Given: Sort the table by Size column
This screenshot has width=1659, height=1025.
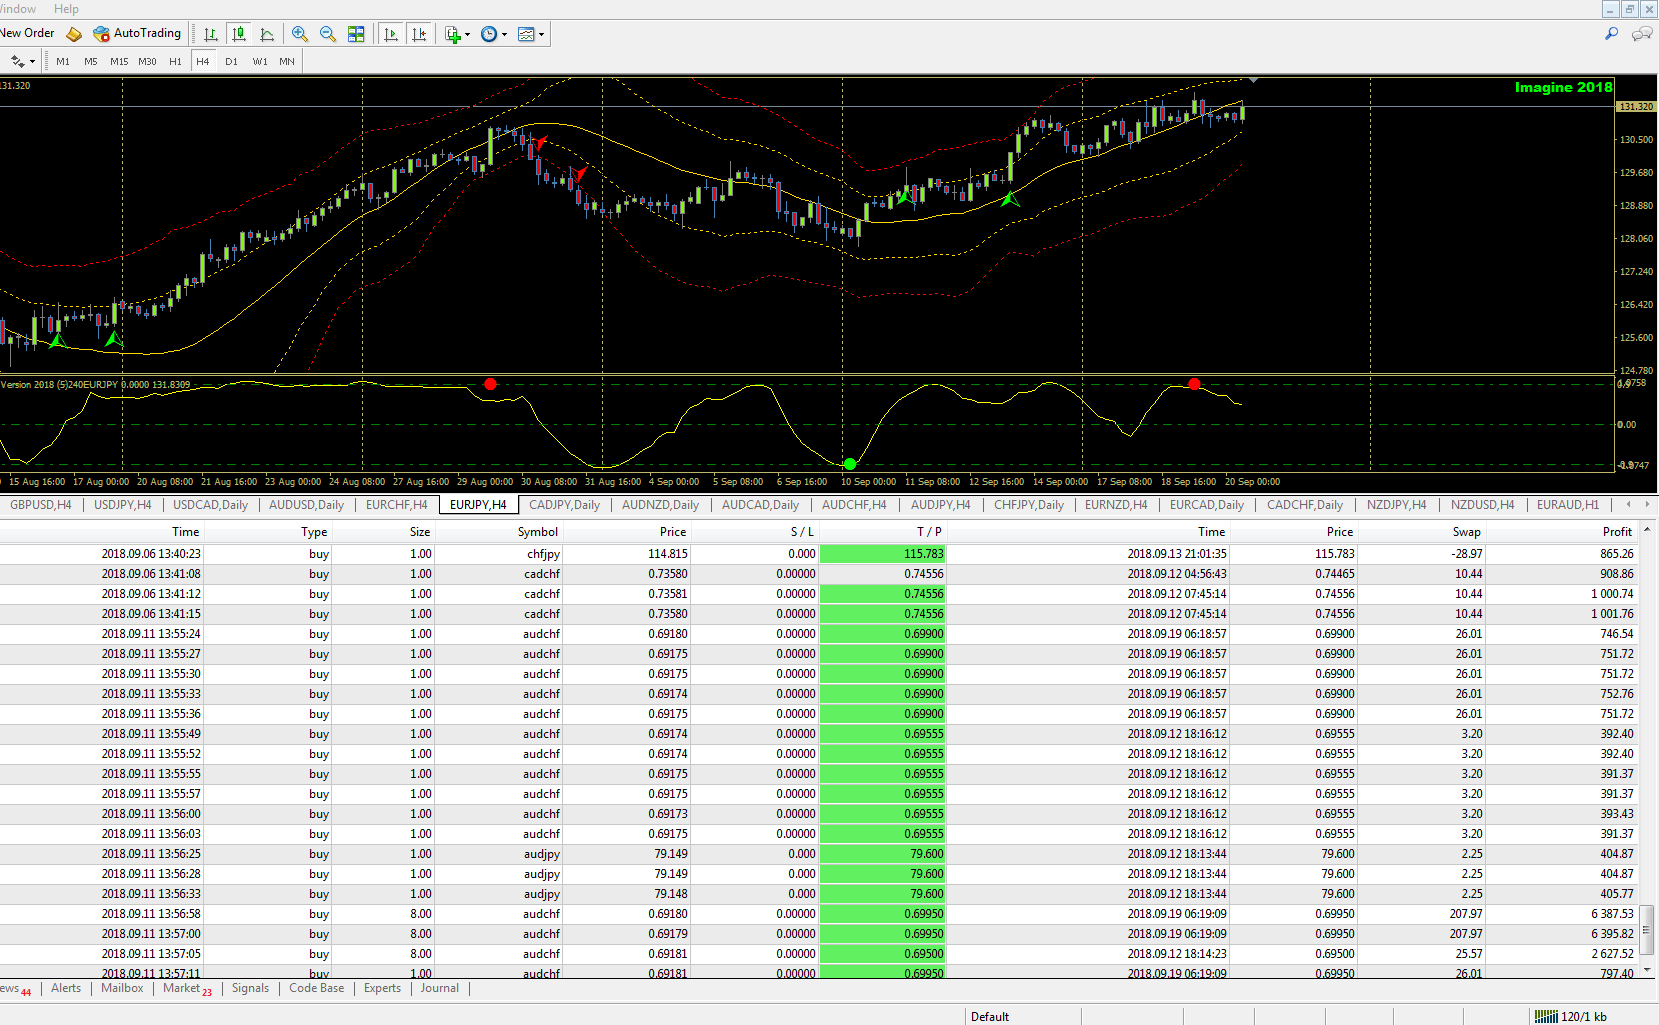Looking at the screenshot, I should (420, 532).
